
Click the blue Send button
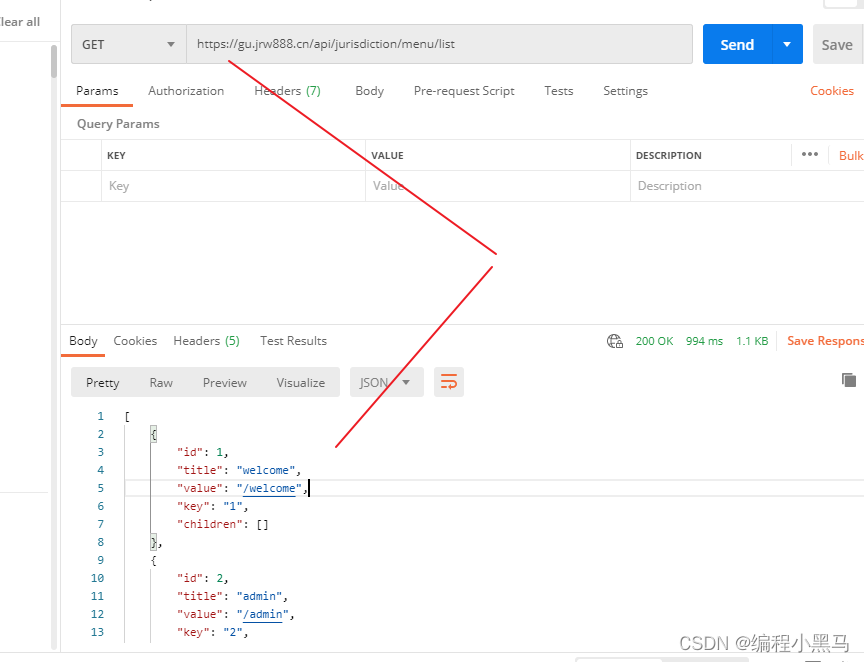coord(737,44)
